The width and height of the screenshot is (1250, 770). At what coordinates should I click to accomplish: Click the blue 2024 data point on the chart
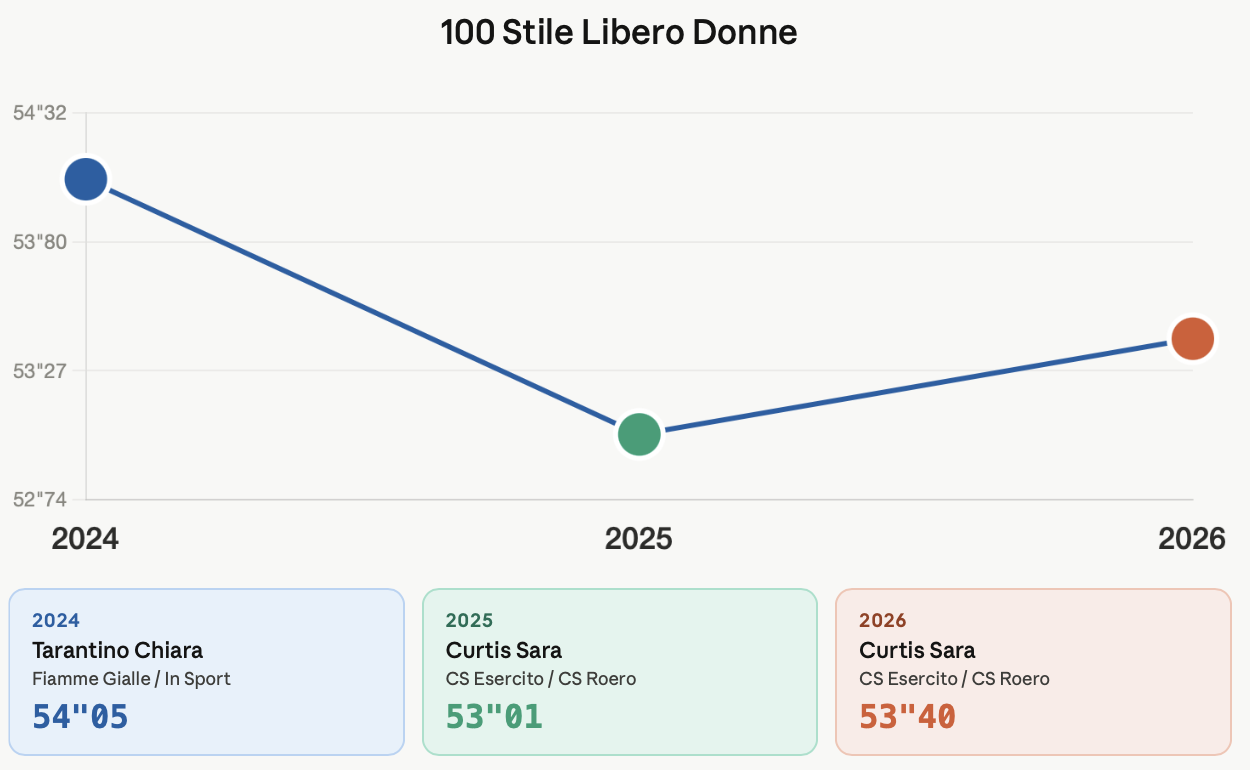tap(86, 180)
